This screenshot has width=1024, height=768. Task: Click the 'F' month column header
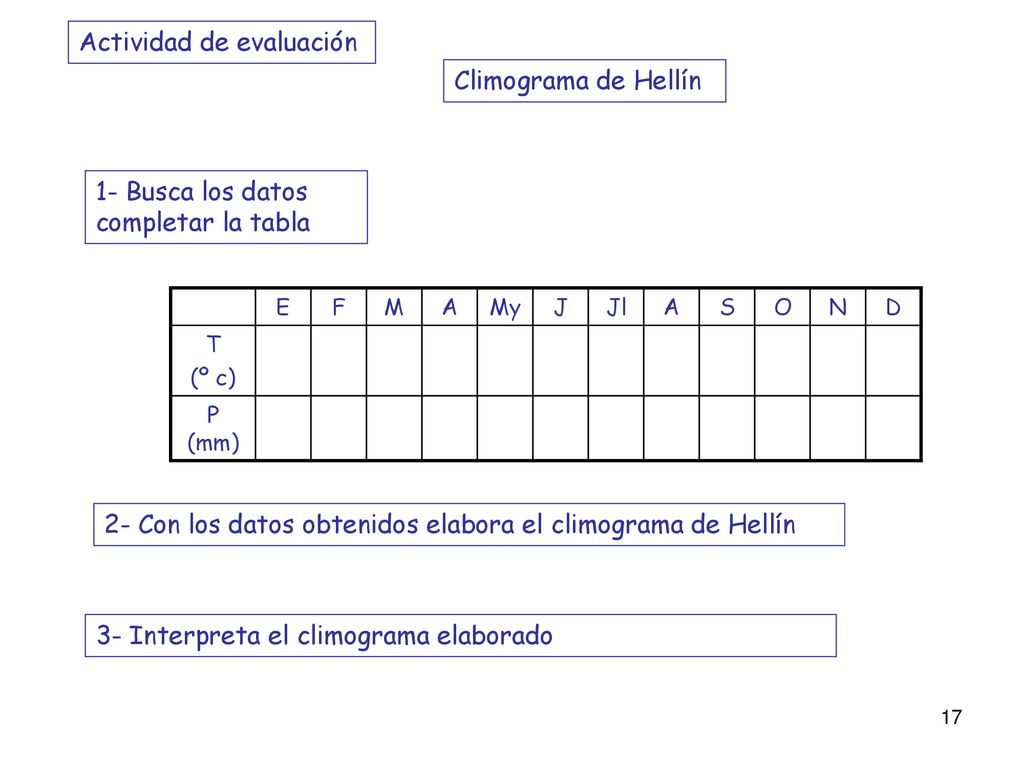tap(338, 307)
